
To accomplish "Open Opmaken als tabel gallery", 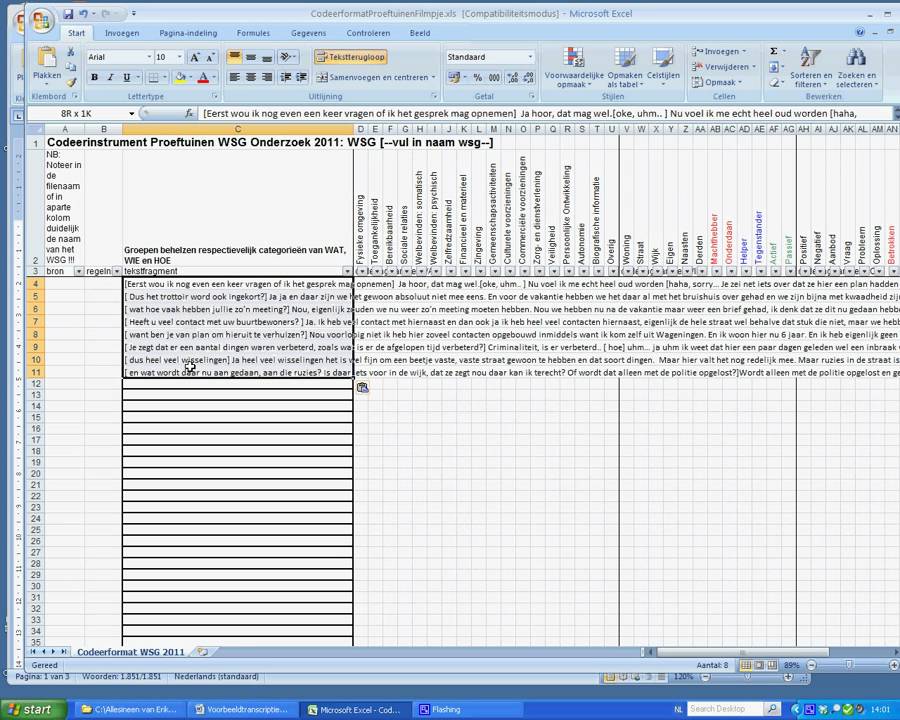I will point(624,68).
